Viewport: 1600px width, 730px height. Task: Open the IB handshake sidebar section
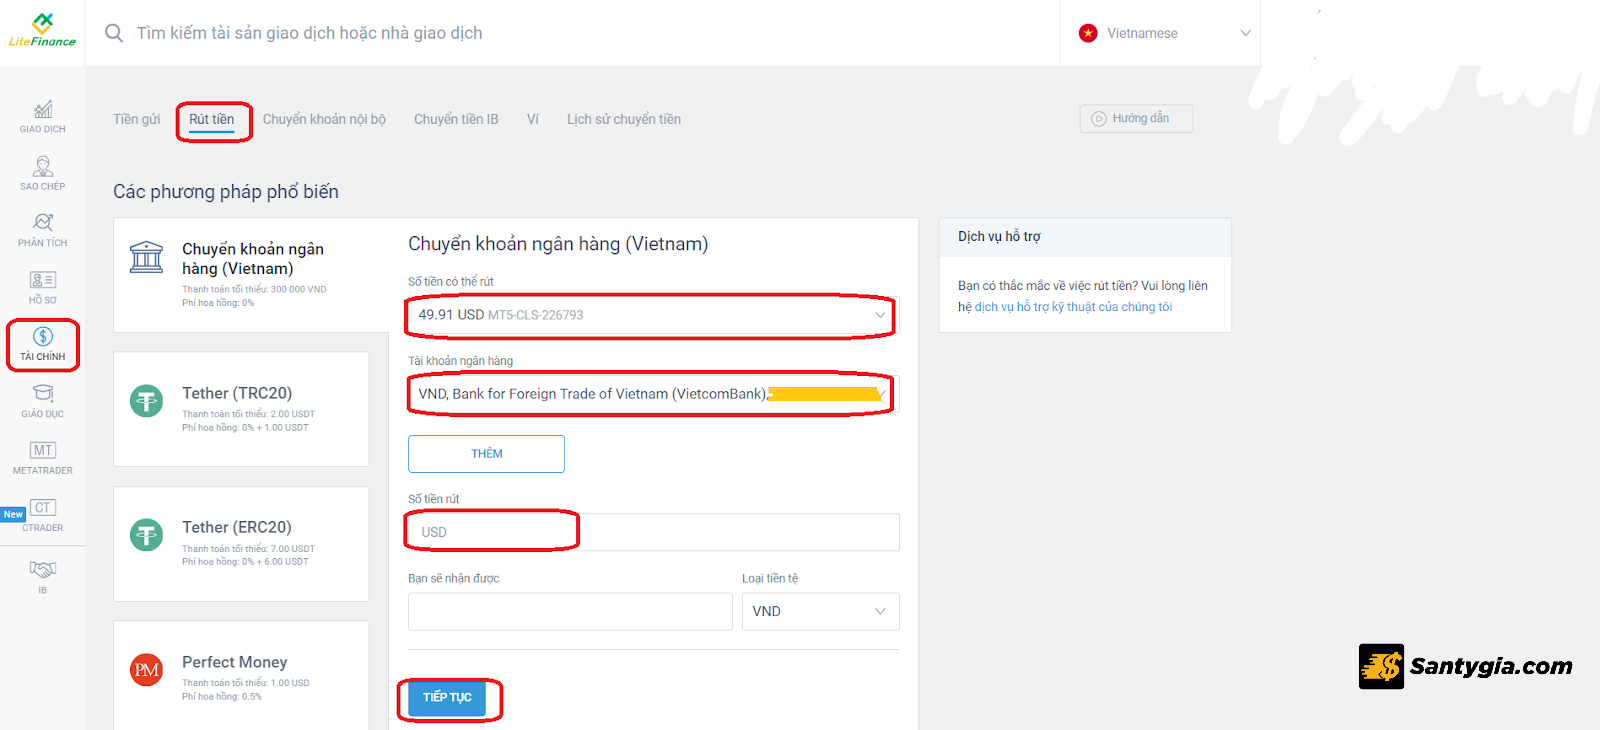(42, 577)
